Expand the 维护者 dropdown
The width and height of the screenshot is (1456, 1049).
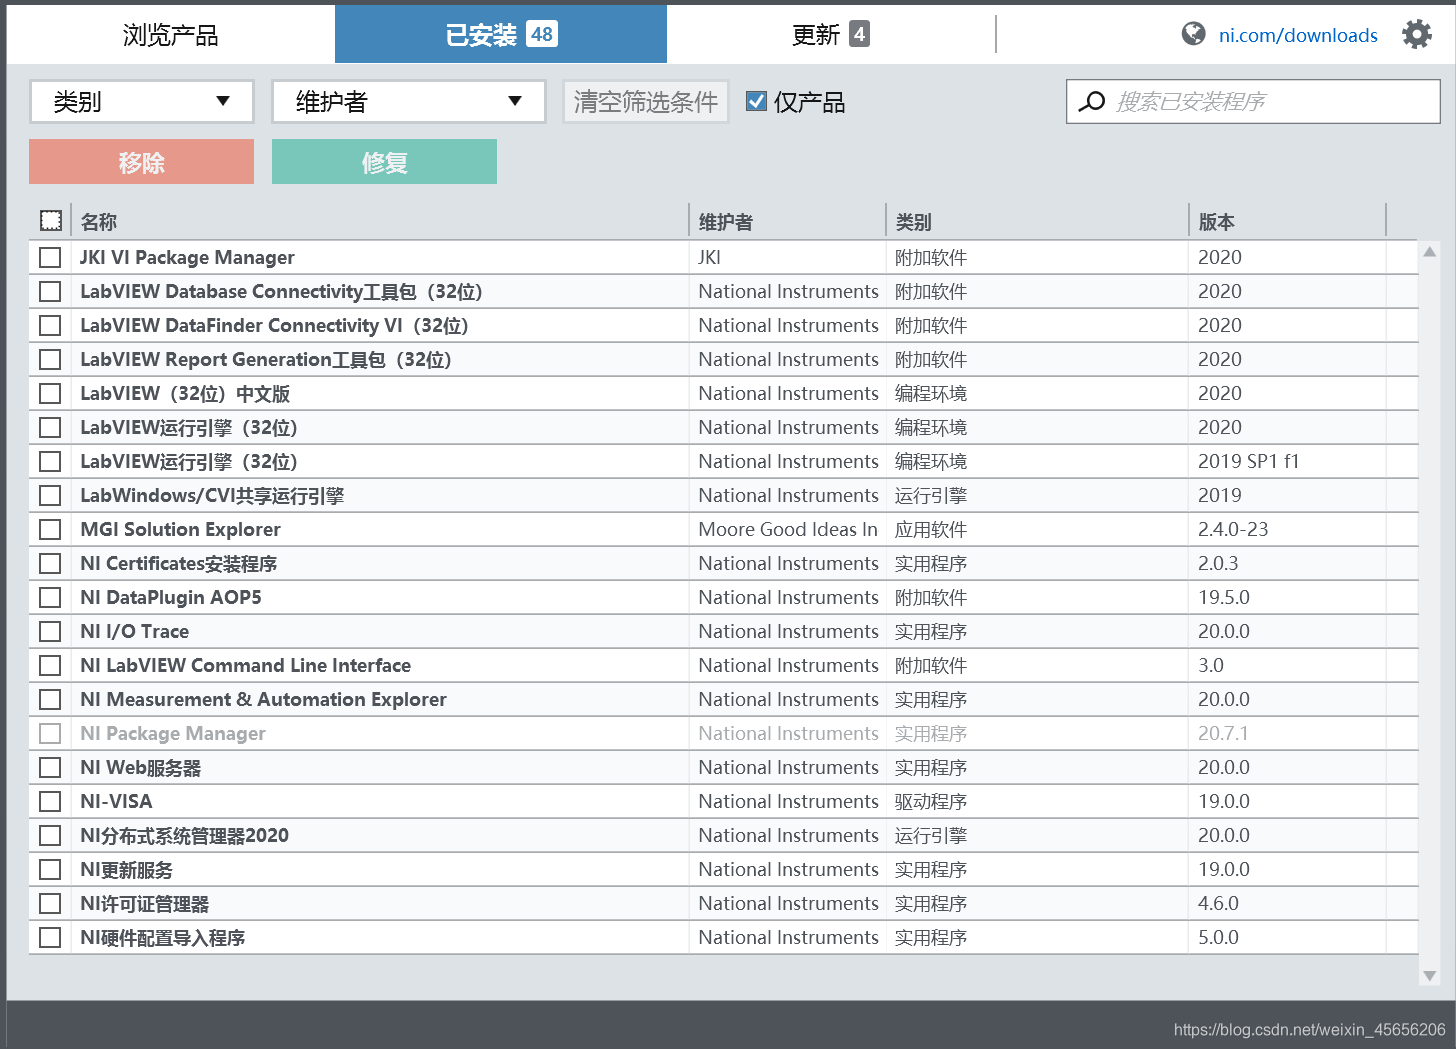click(x=409, y=101)
